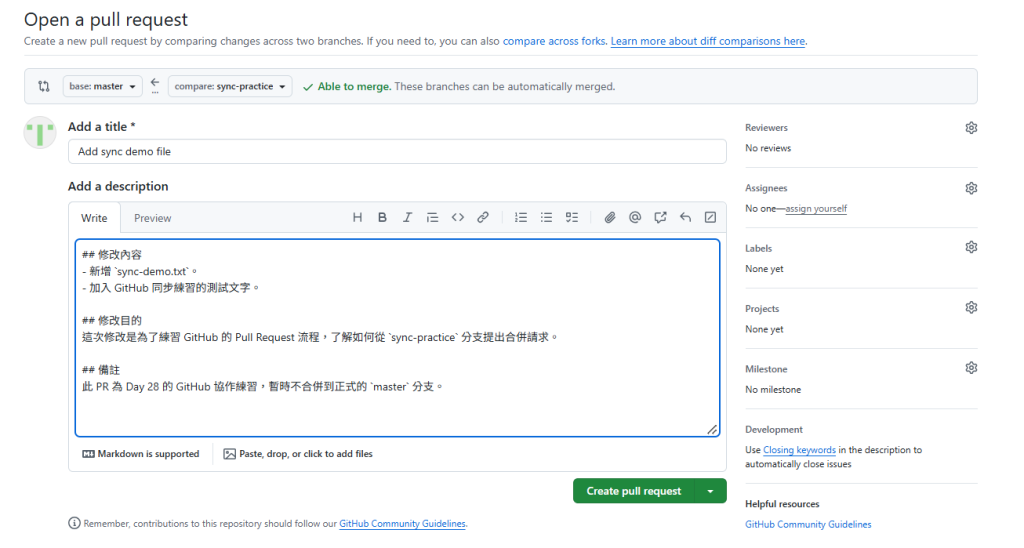The image size is (1024, 548).
Task: Open the compare across forks link
Action: (554, 41)
